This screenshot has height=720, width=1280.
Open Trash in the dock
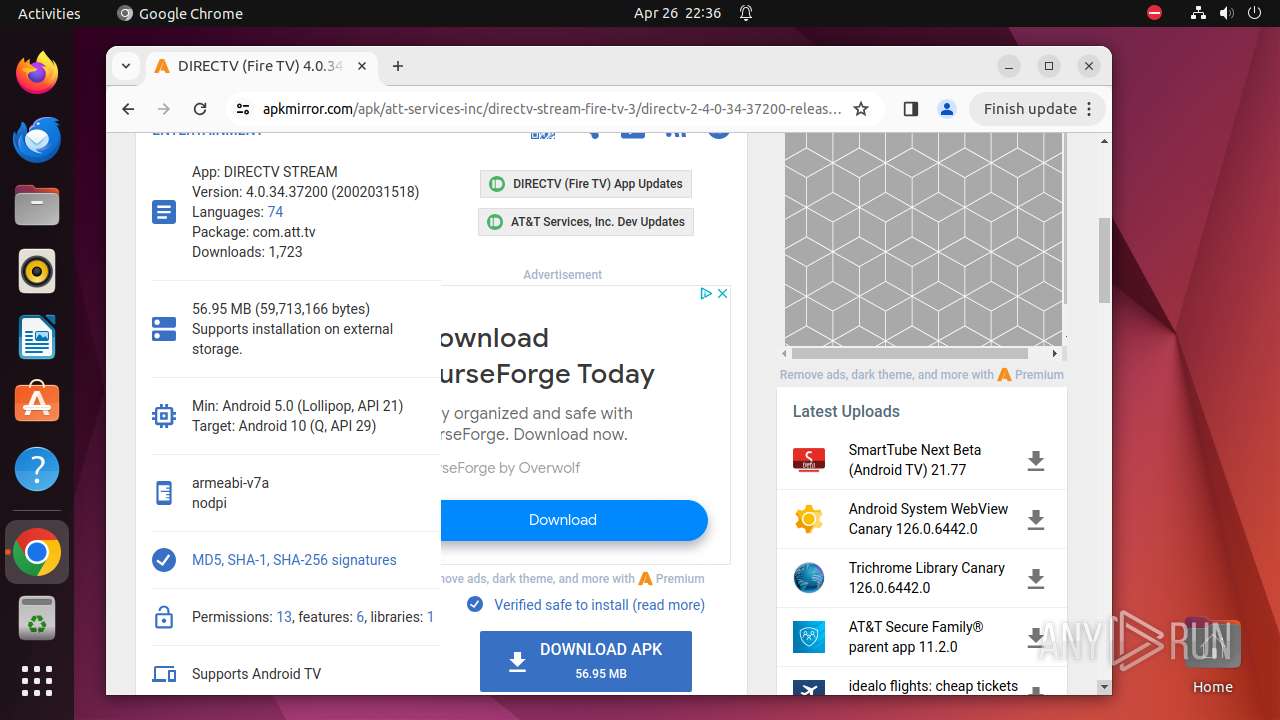pos(37,618)
